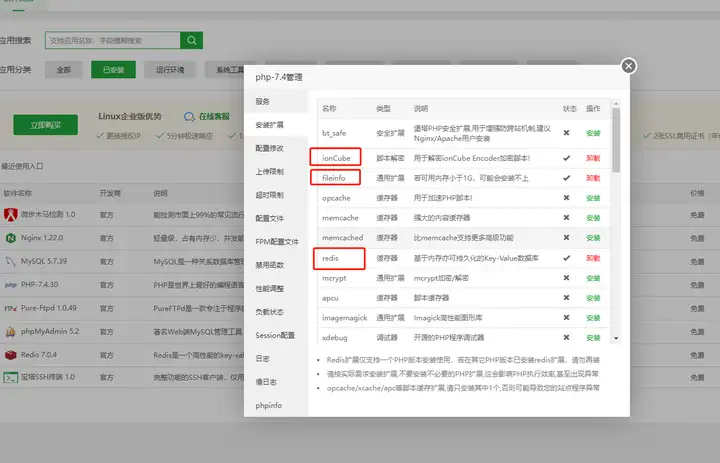
Task: Select the 运行环境 category filter button
Action: coord(170,70)
